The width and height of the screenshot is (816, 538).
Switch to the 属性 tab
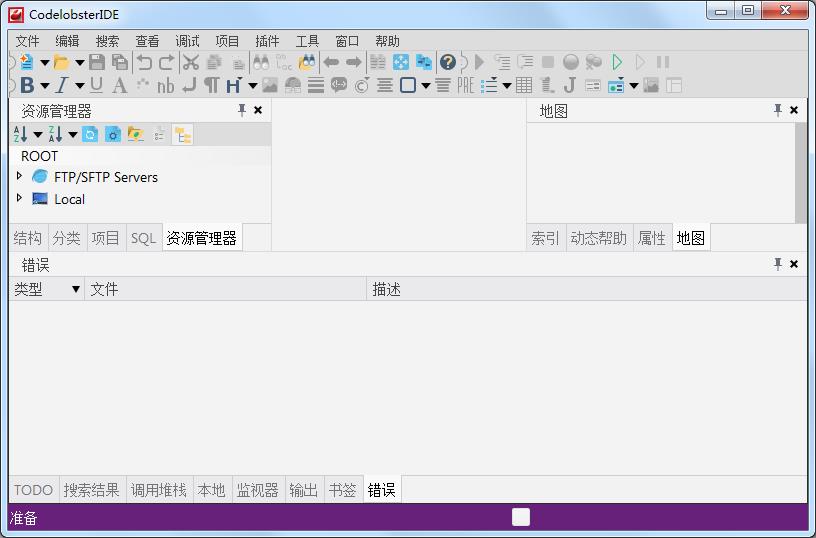click(x=652, y=238)
